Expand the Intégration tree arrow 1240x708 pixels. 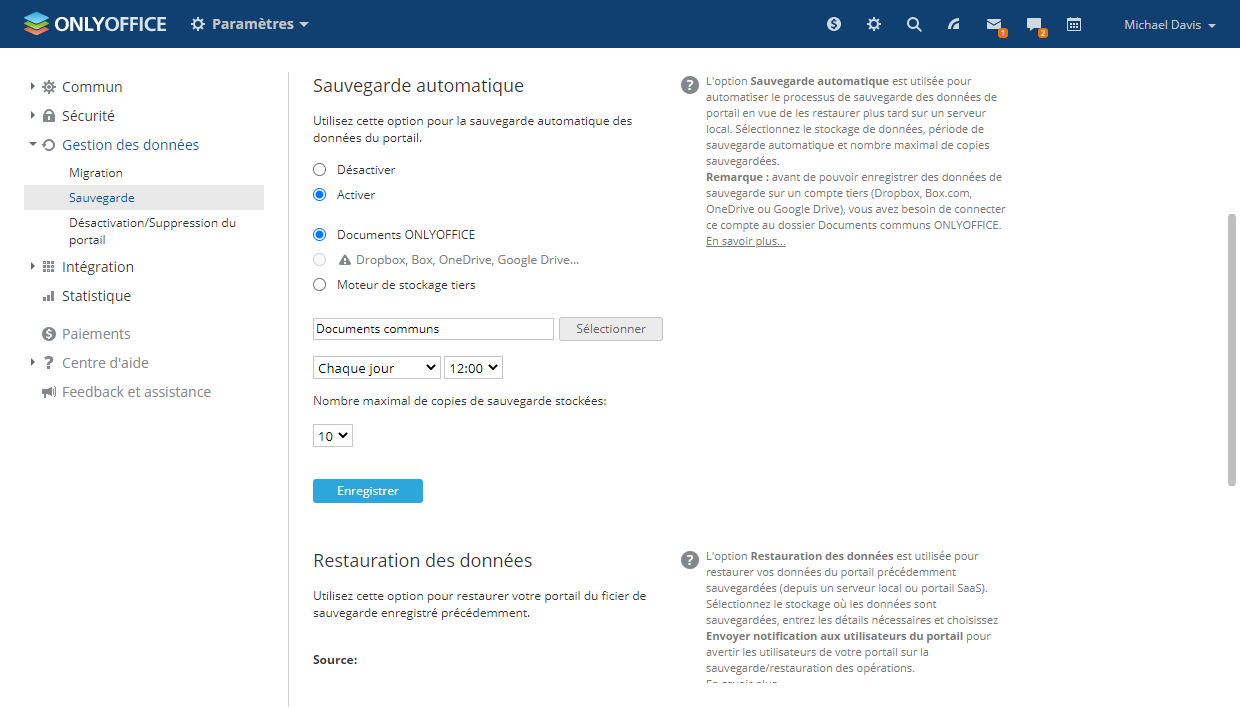(32, 267)
